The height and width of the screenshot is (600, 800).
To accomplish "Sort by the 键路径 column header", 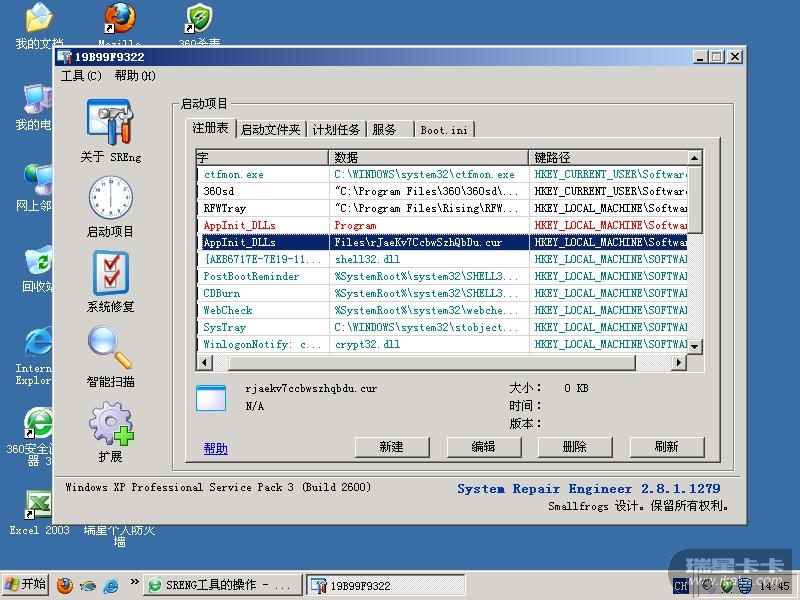I will pos(609,158).
